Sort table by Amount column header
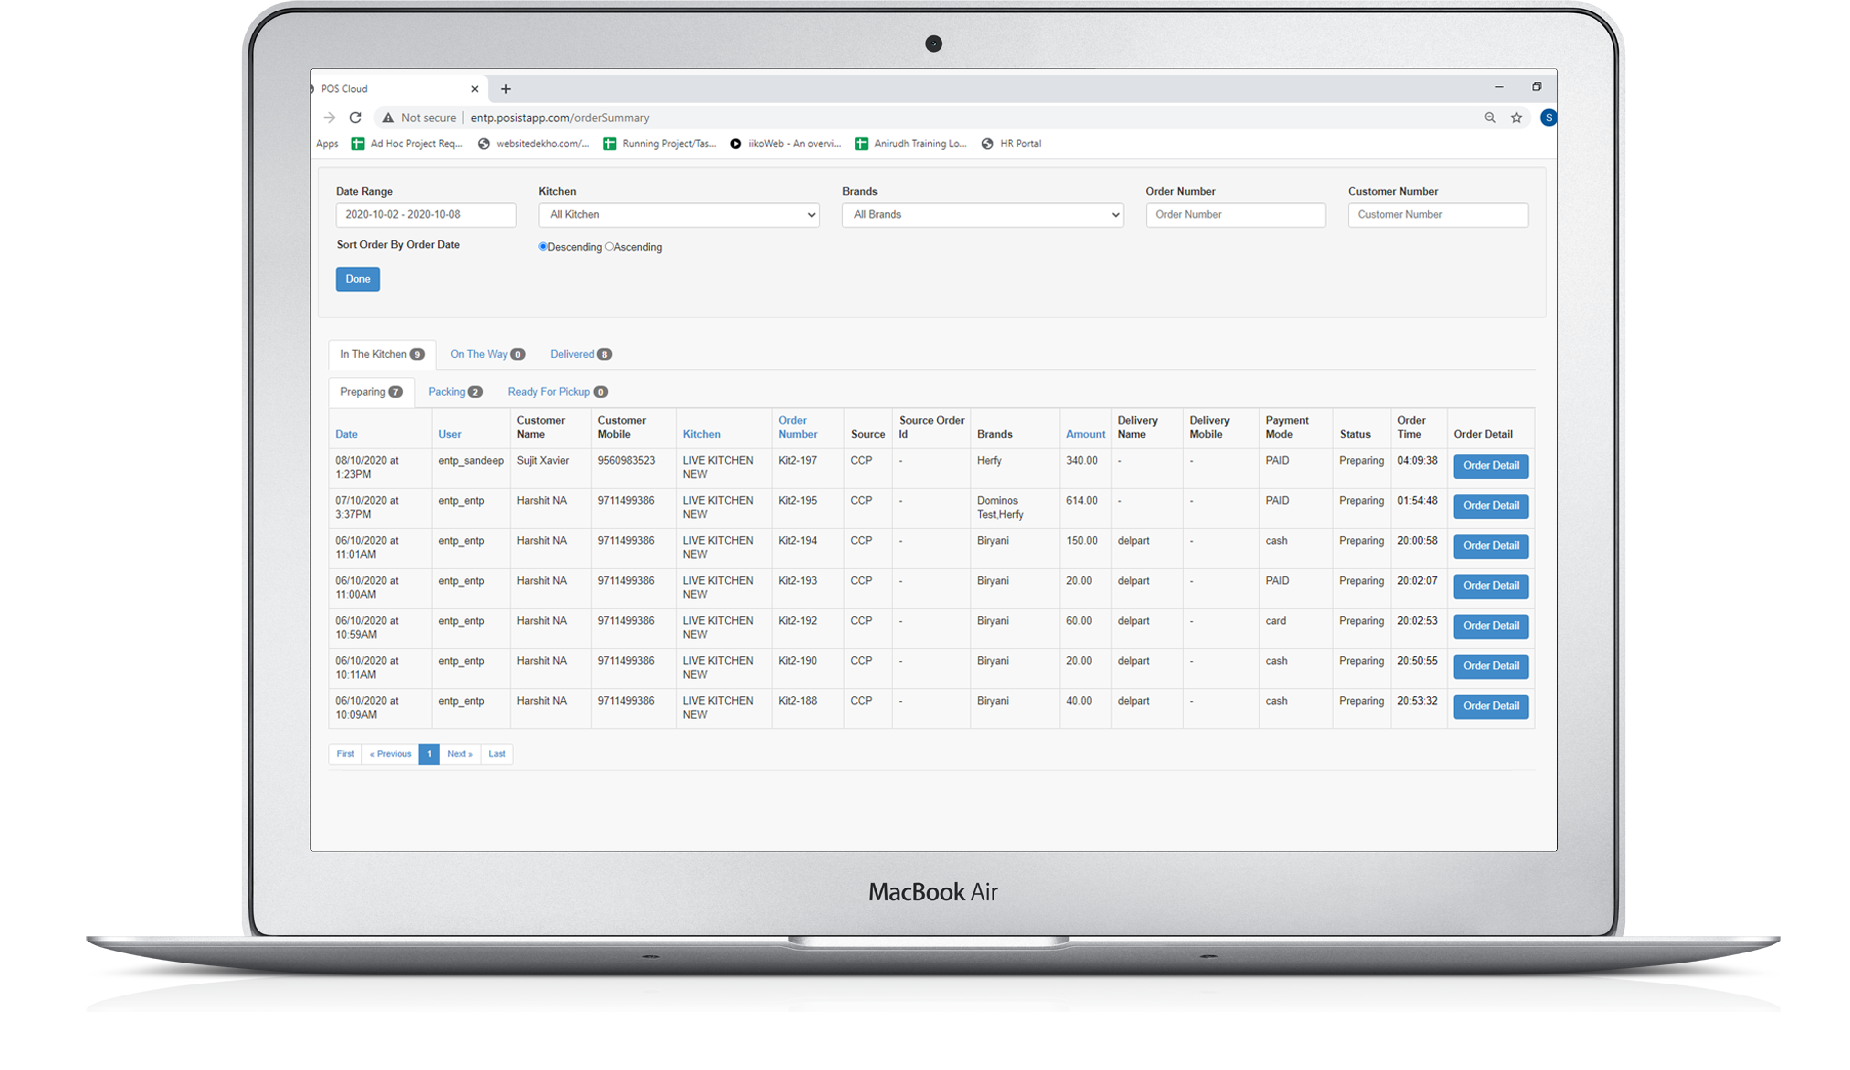The image size is (1850, 1070). point(1085,435)
